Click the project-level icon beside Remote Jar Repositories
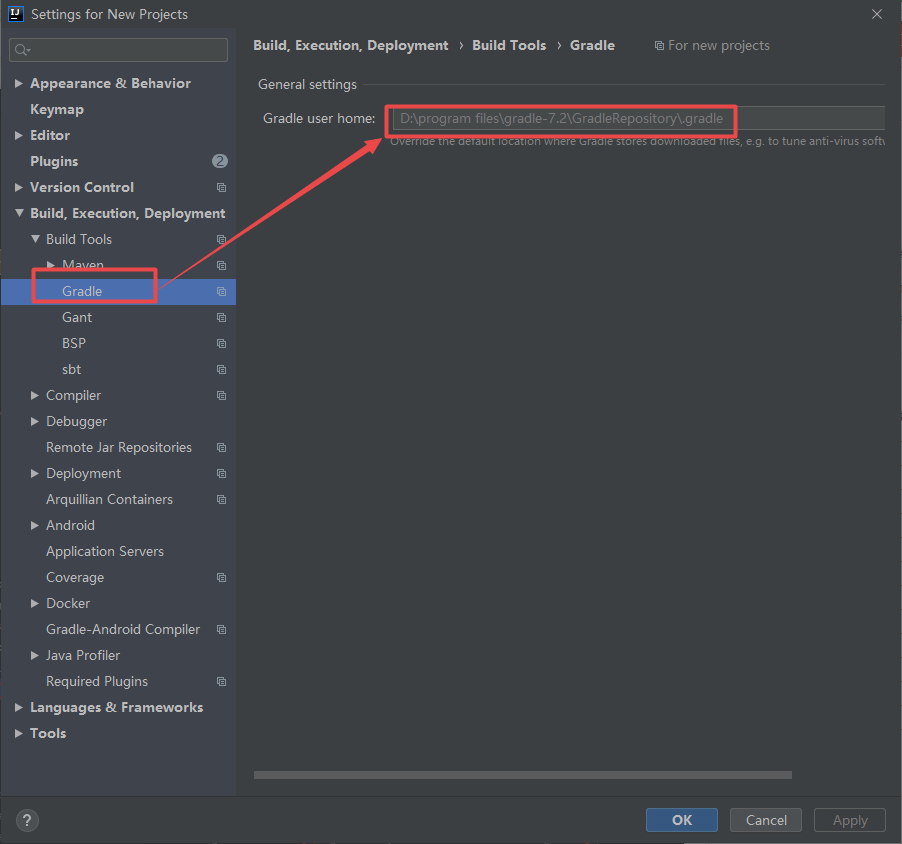 point(221,448)
